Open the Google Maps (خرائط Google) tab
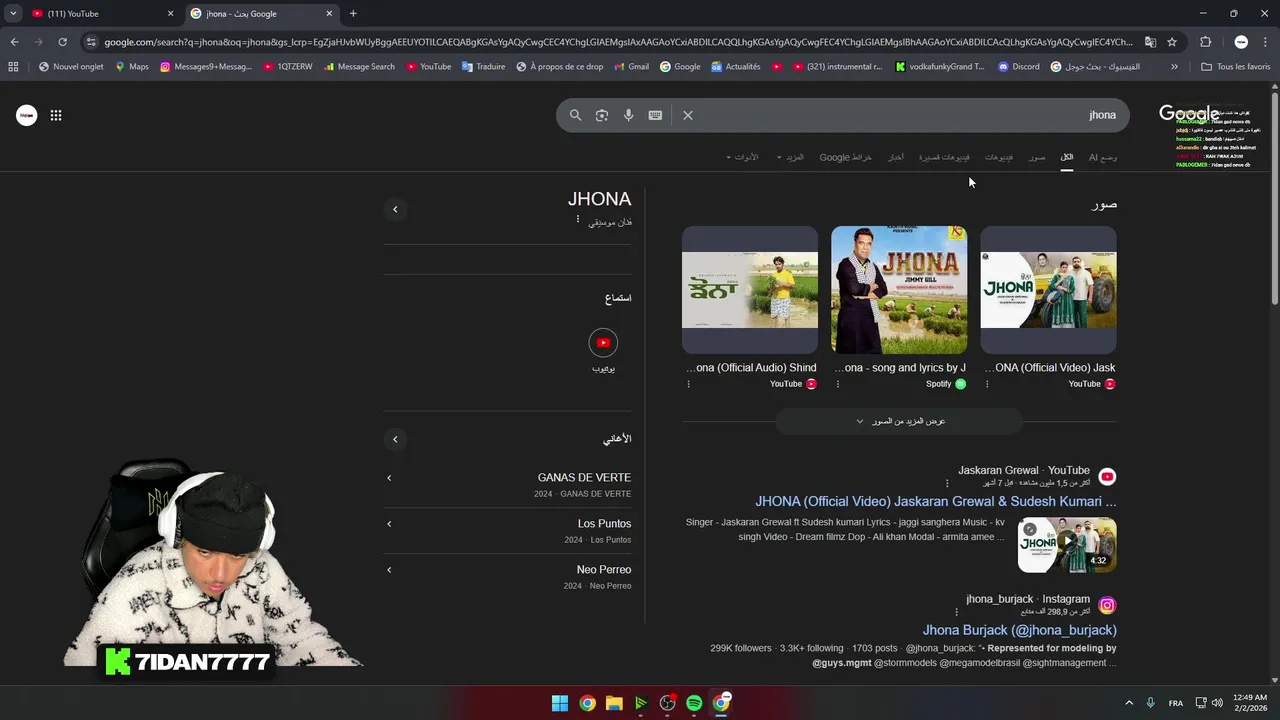Screen dimensions: 1280x720 click(x=846, y=157)
